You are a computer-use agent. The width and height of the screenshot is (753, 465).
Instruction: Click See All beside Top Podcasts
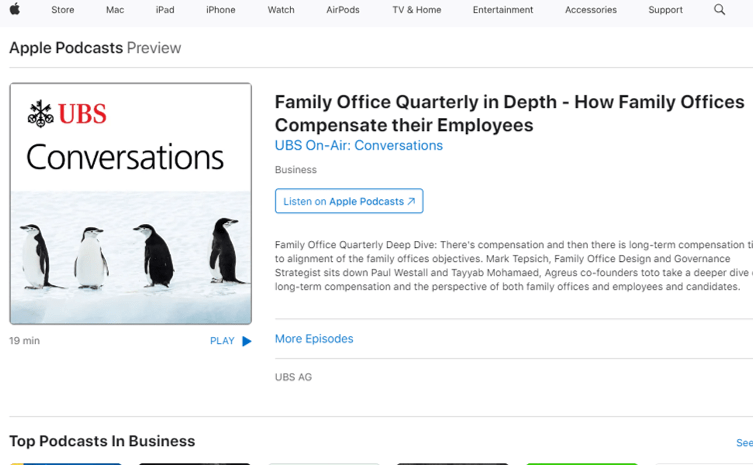click(x=744, y=442)
